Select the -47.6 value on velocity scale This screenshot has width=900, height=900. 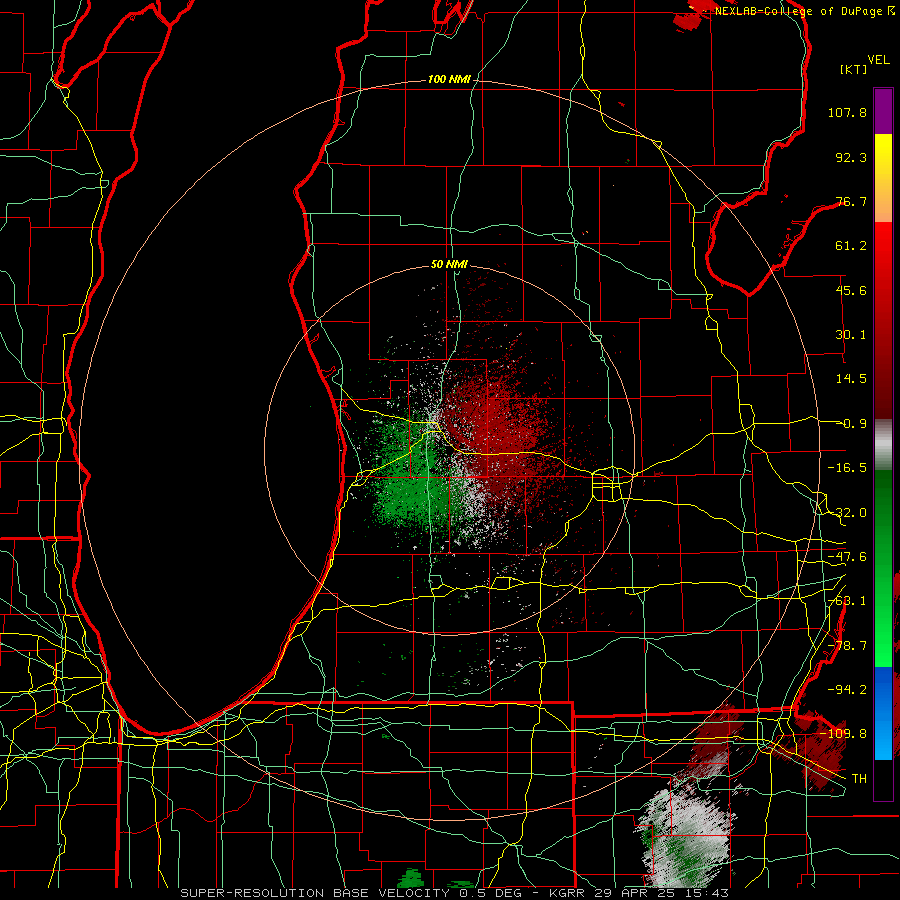point(847,557)
